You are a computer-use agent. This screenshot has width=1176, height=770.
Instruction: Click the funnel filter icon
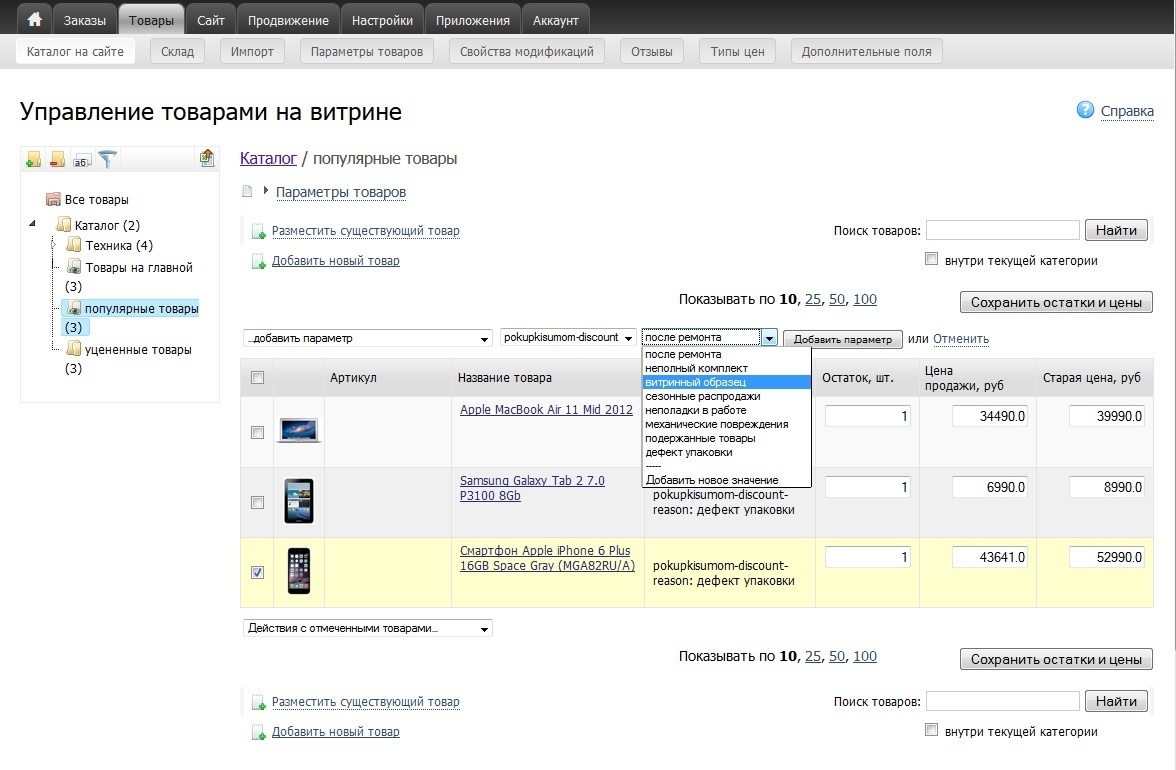tap(107, 159)
